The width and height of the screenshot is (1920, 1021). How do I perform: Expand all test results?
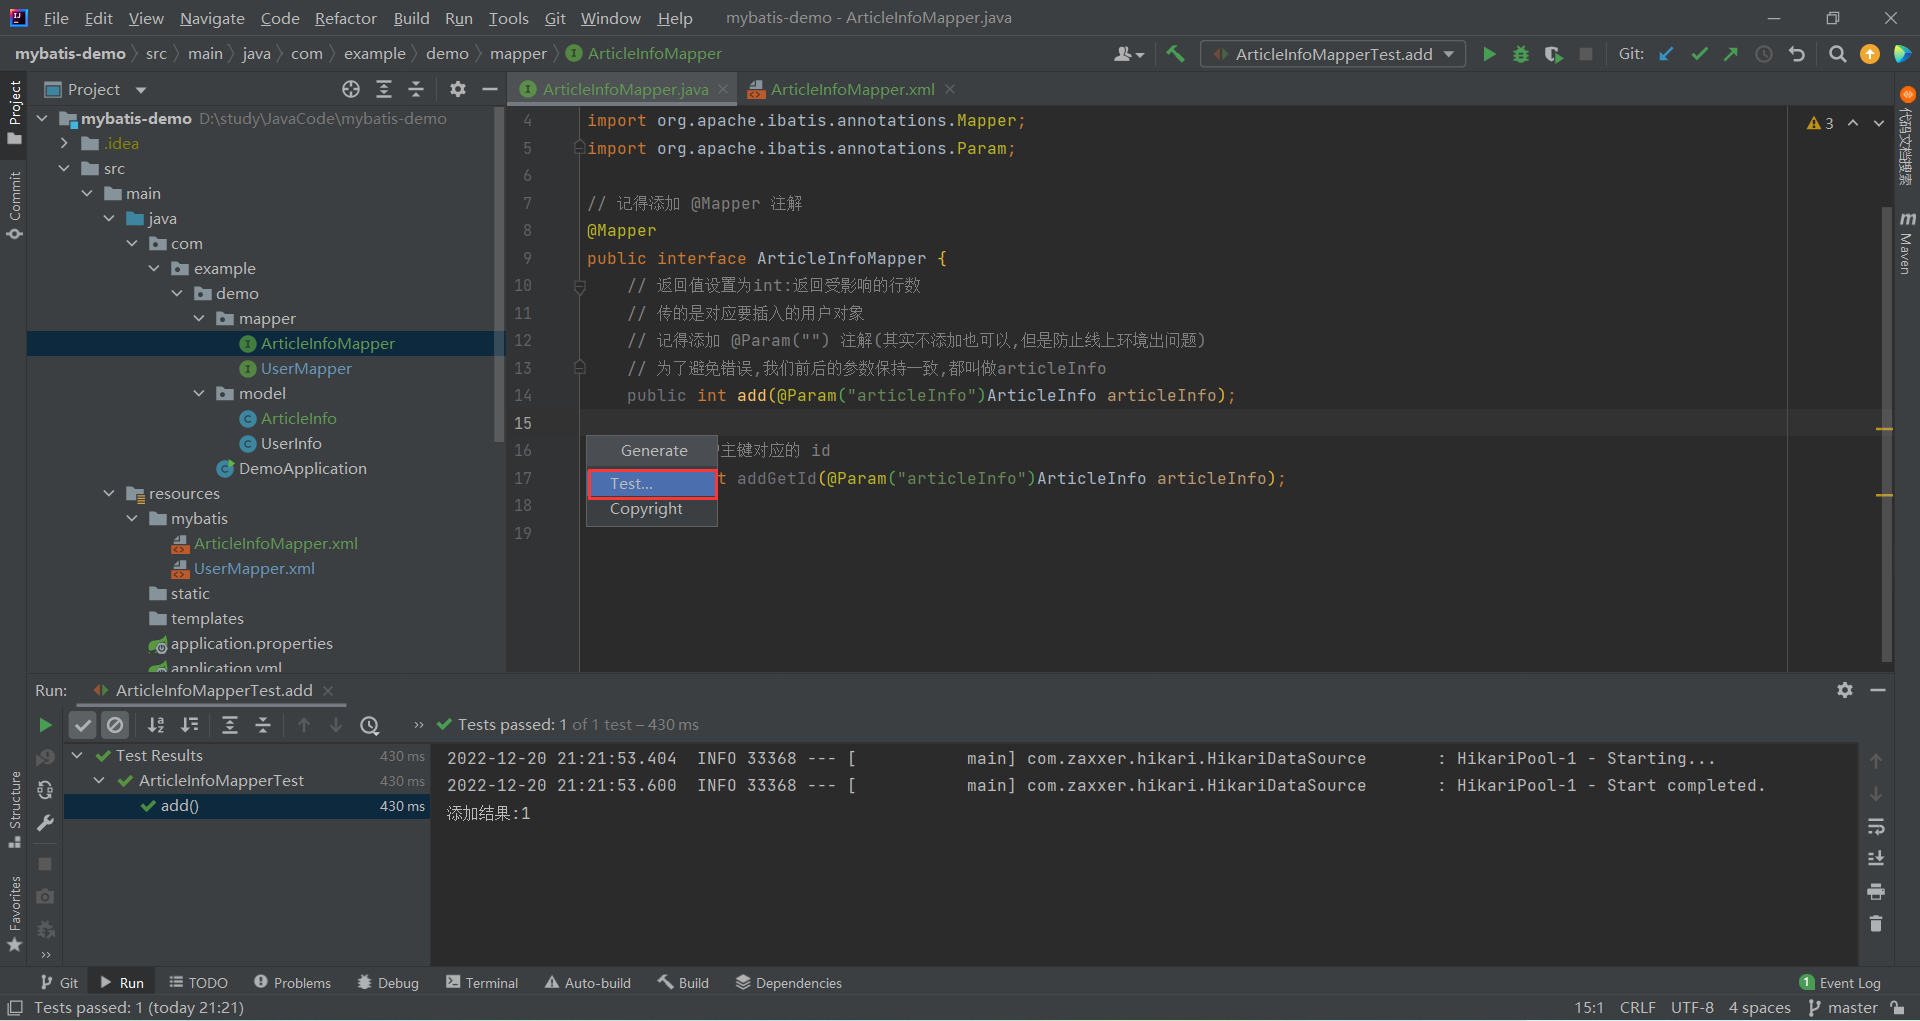(230, 725)
